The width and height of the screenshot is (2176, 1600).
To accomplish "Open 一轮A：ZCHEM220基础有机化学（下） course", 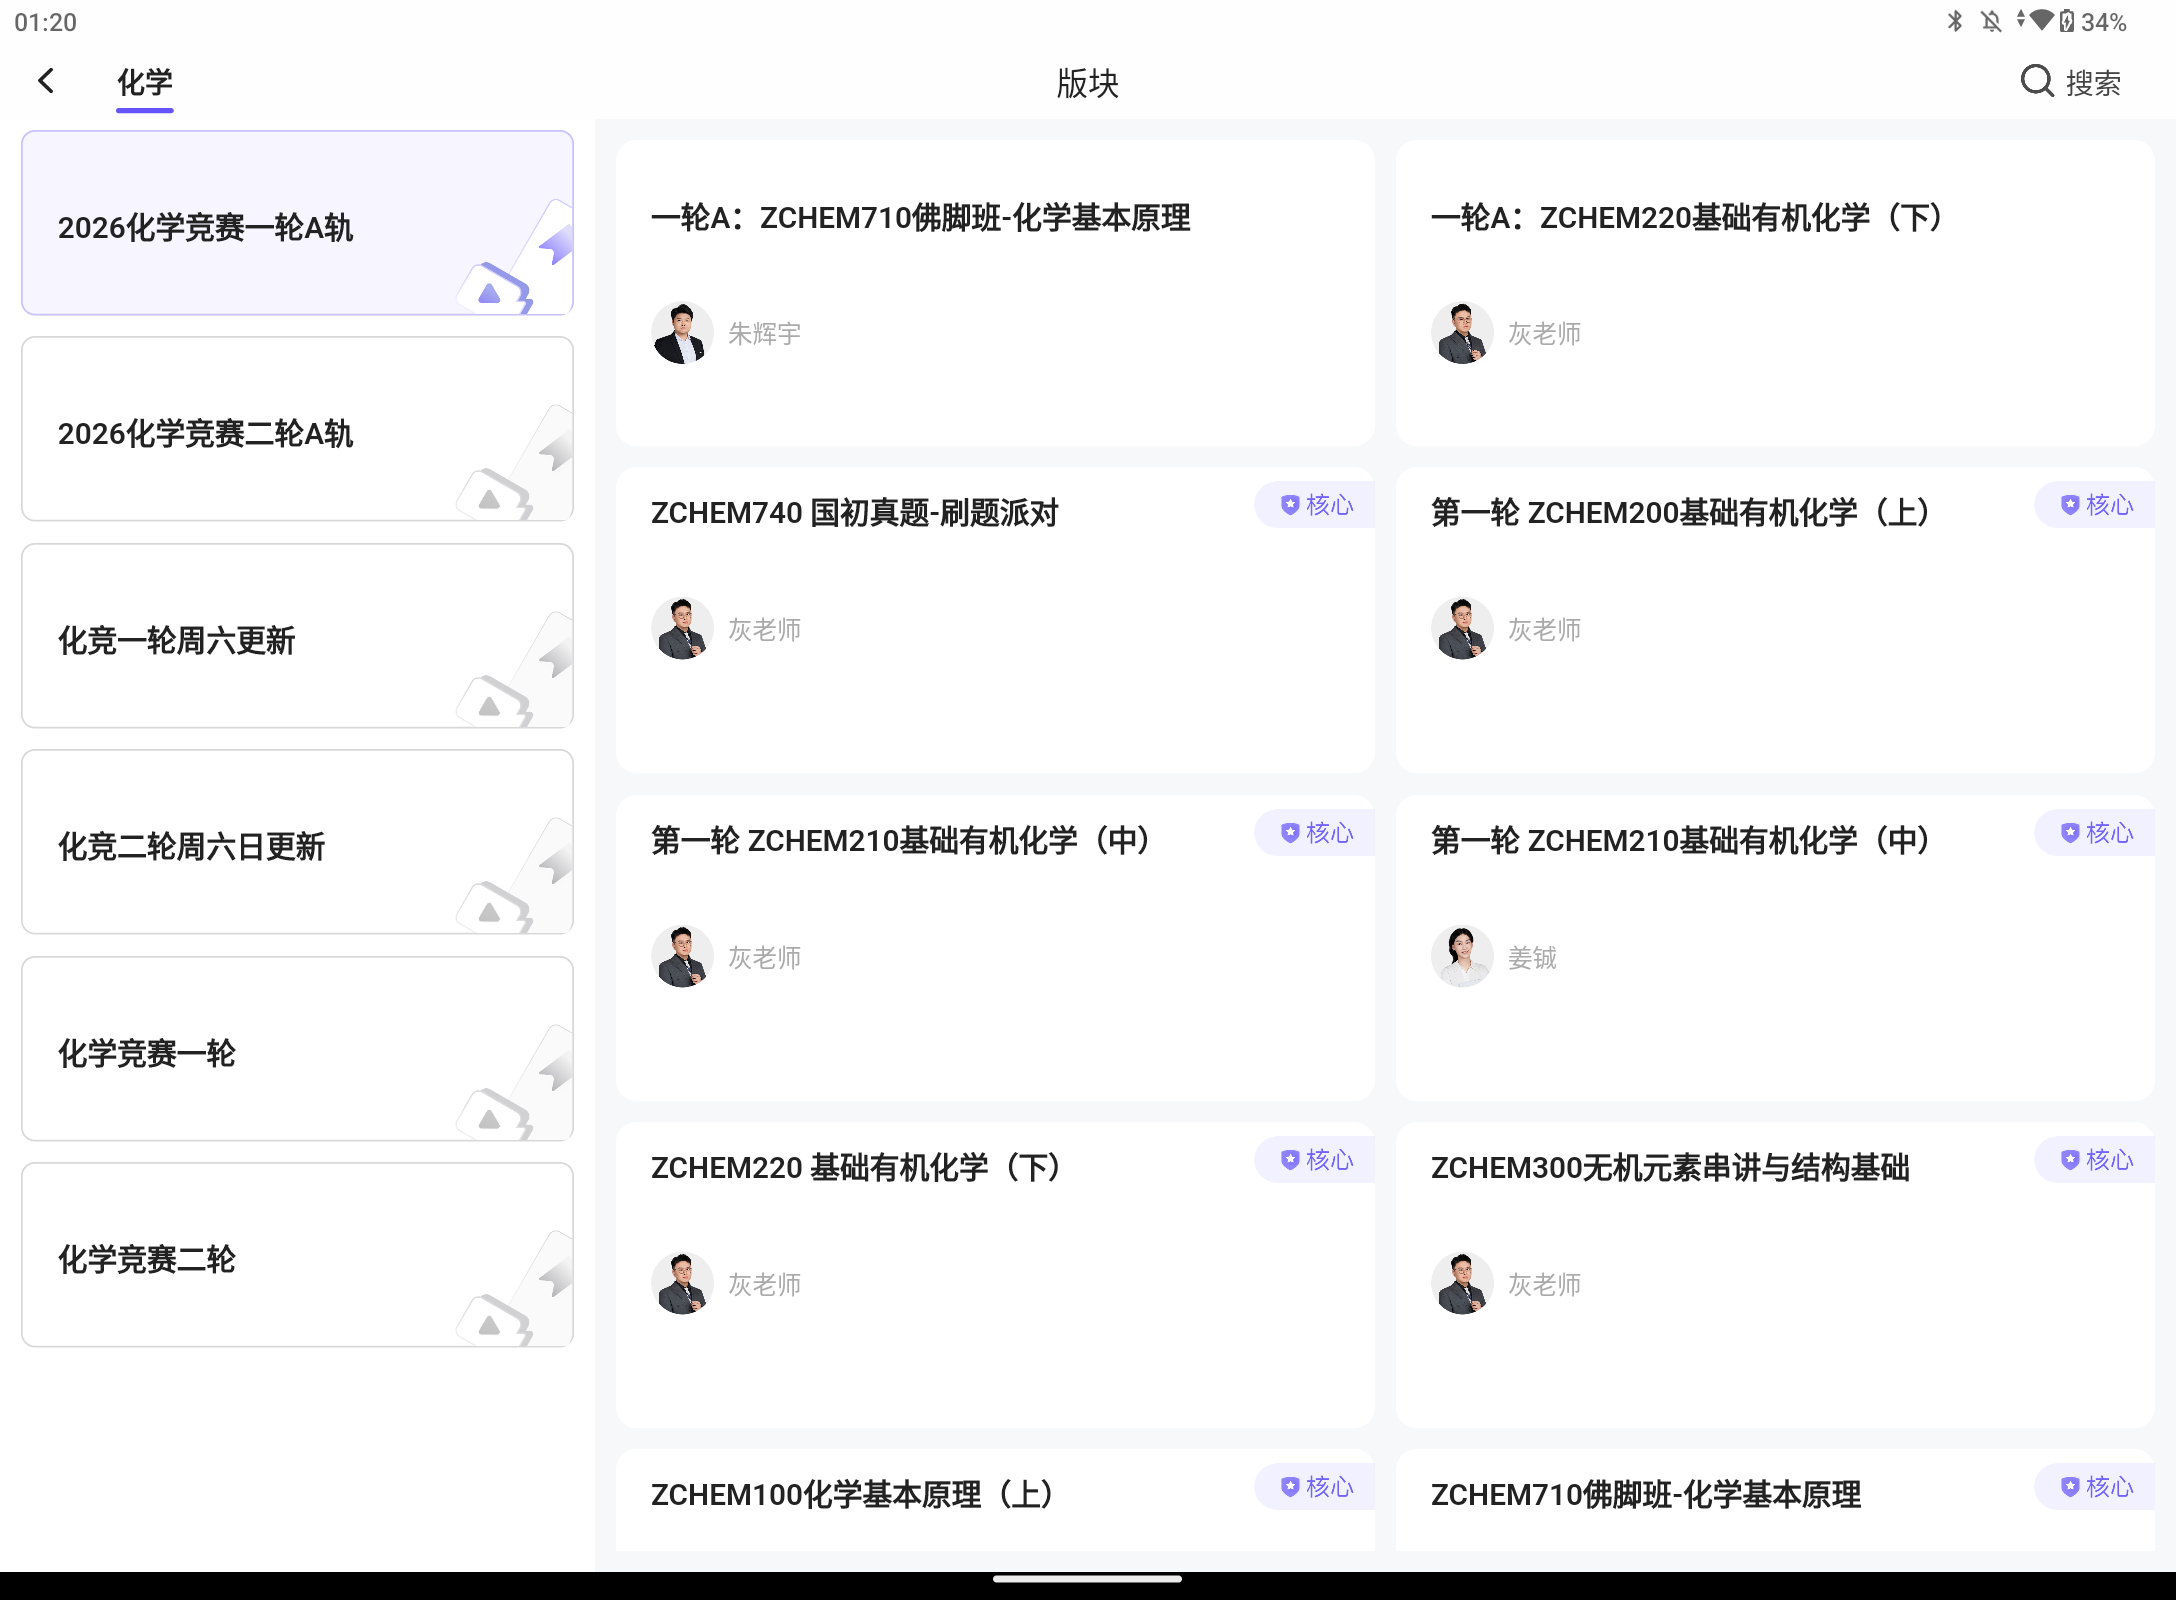I will pos(1775,293).
